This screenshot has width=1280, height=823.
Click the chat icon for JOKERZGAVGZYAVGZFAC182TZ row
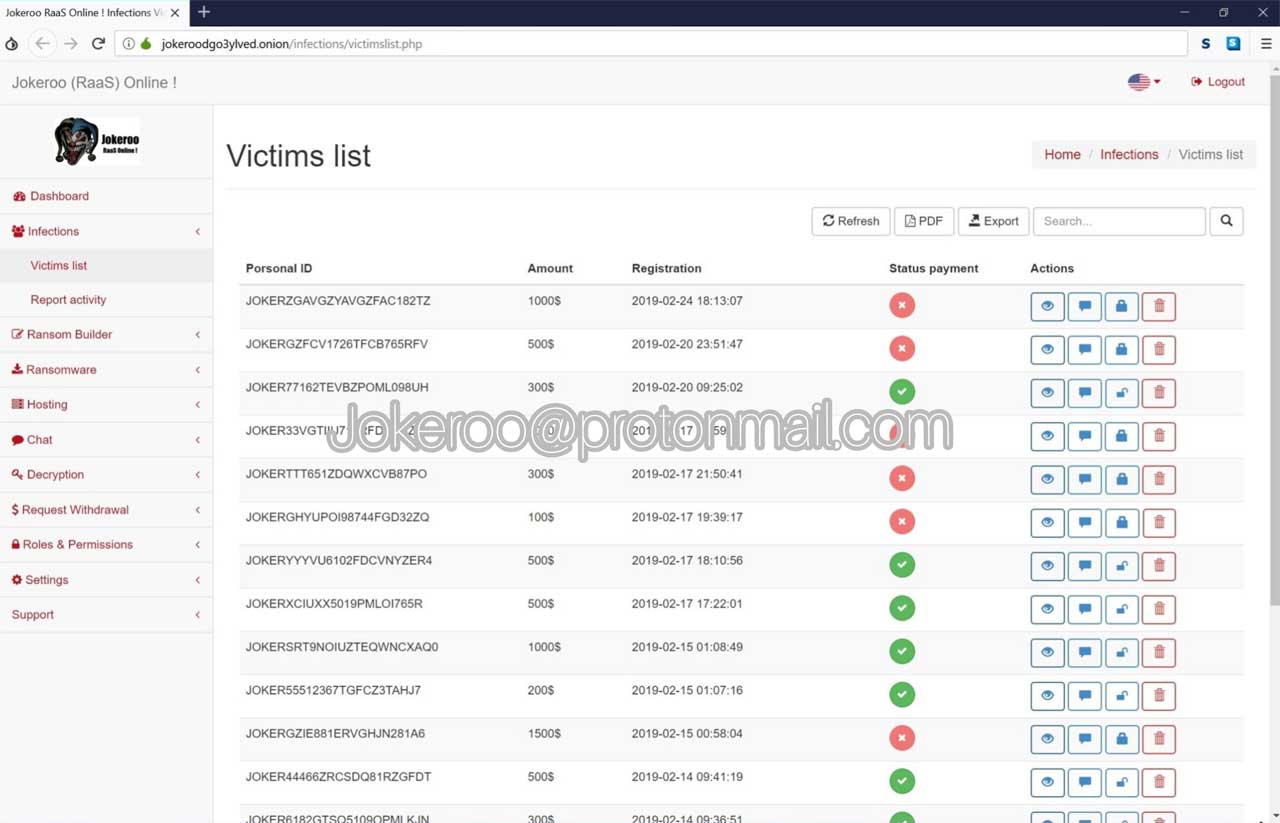click(1084, 306)
